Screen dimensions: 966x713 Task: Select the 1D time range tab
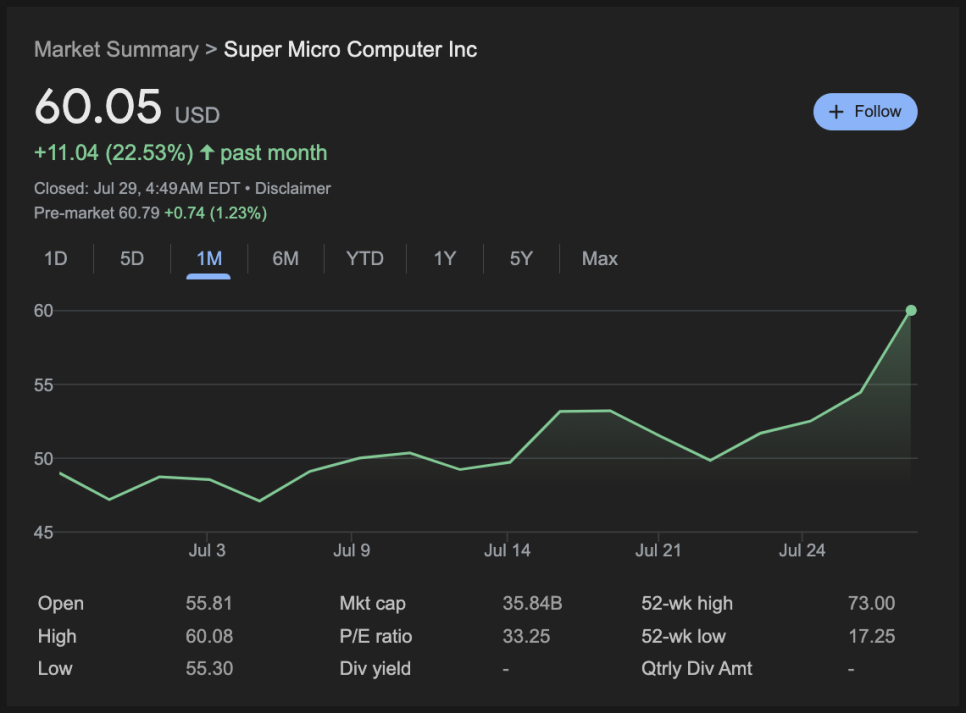point(55,259)
